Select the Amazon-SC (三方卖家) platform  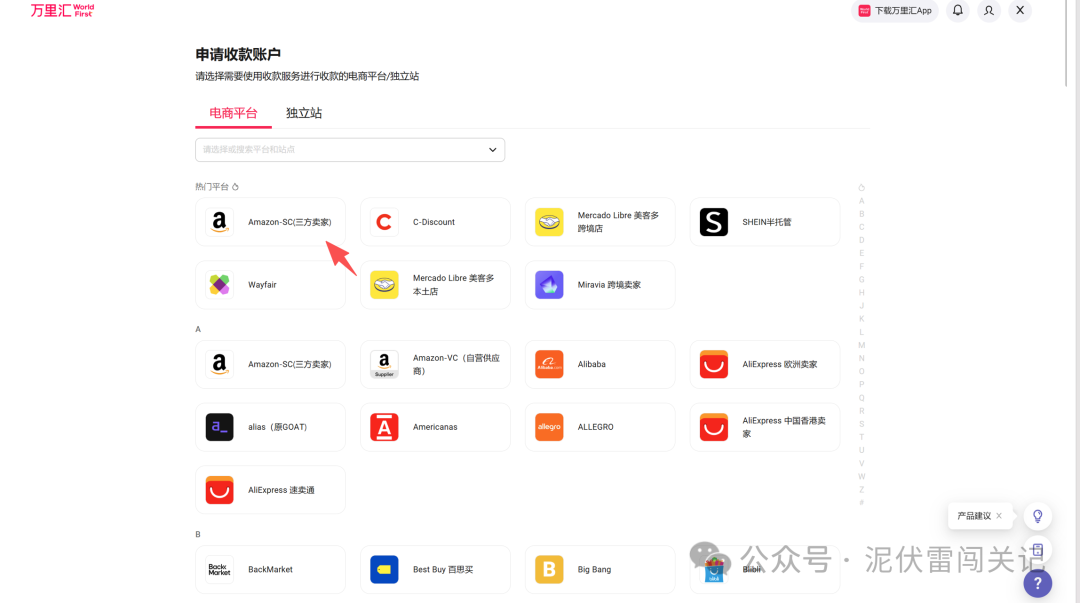(x=270, y=221)
